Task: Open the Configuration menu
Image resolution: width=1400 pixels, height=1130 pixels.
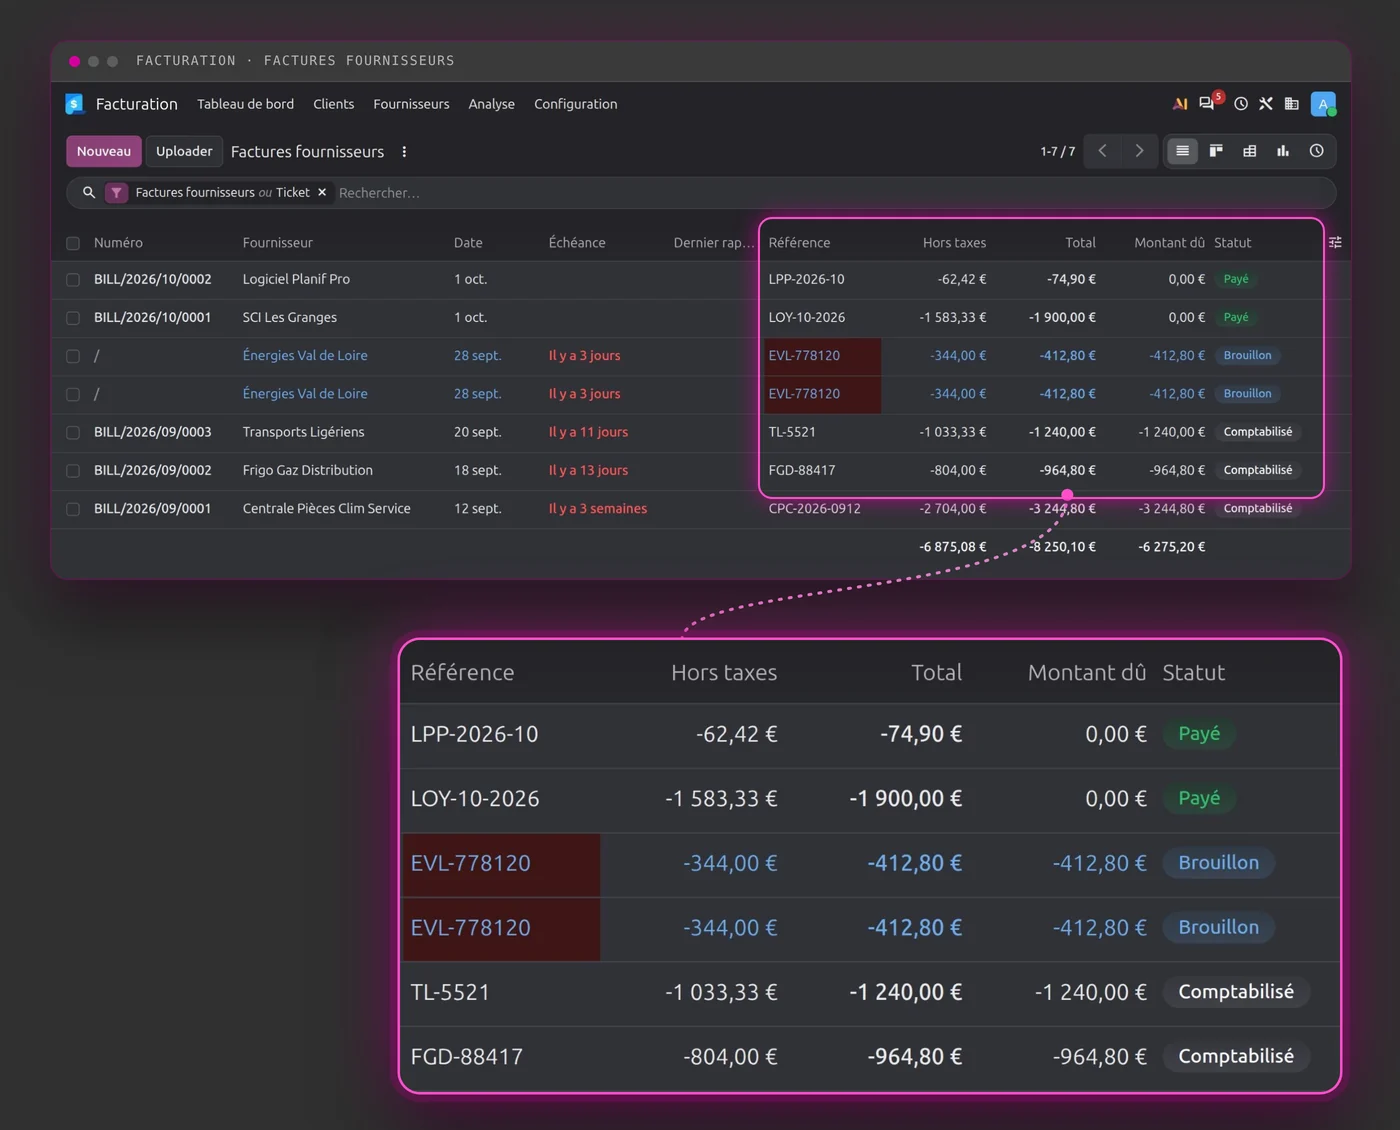Action: point(575,104)
